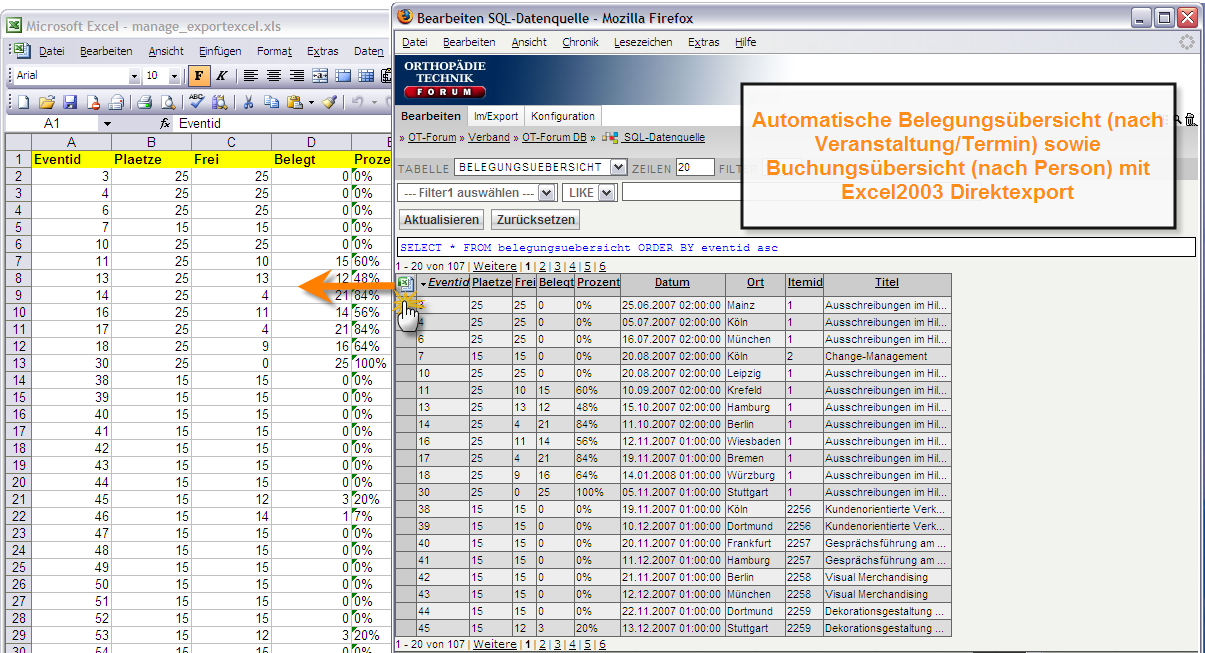Viewport: 1205px width, 653px height.
Task: Sort table by the Datum column
Action: pos(673,283)
